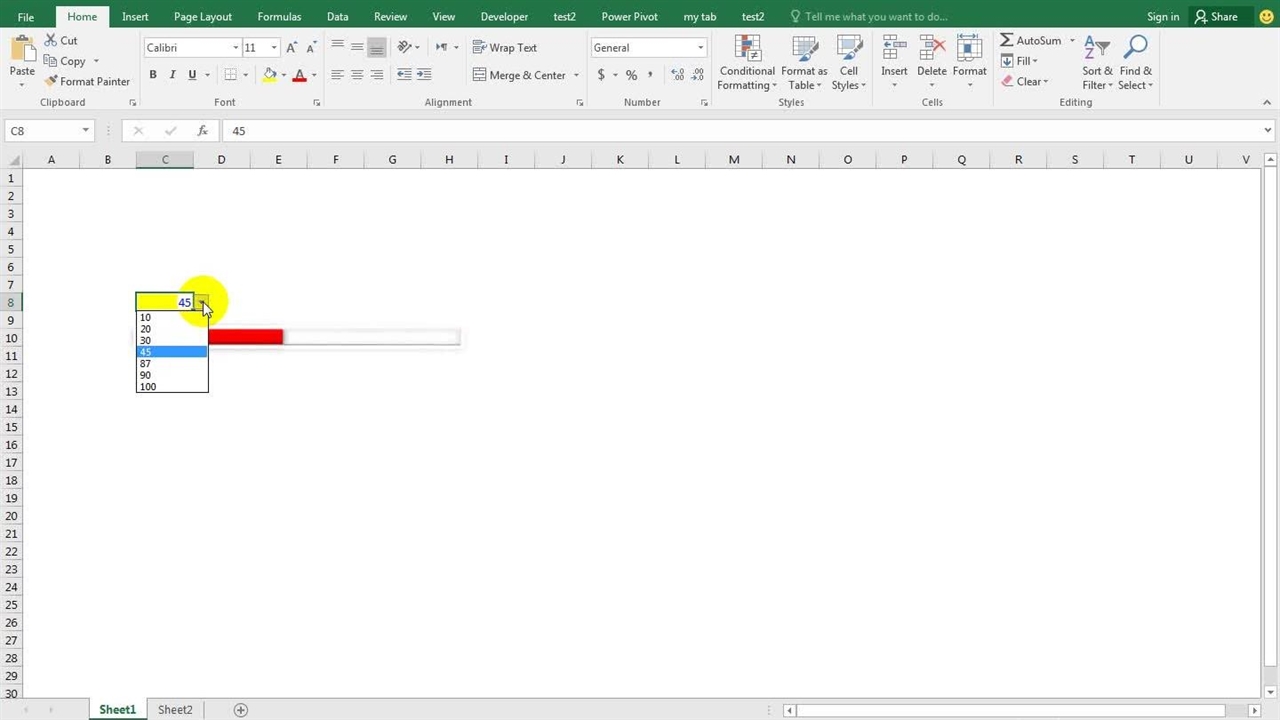Open the Sheet2 worksheet tab
1280x720 pixels.
pyautogui.click(x=175, y=710)
